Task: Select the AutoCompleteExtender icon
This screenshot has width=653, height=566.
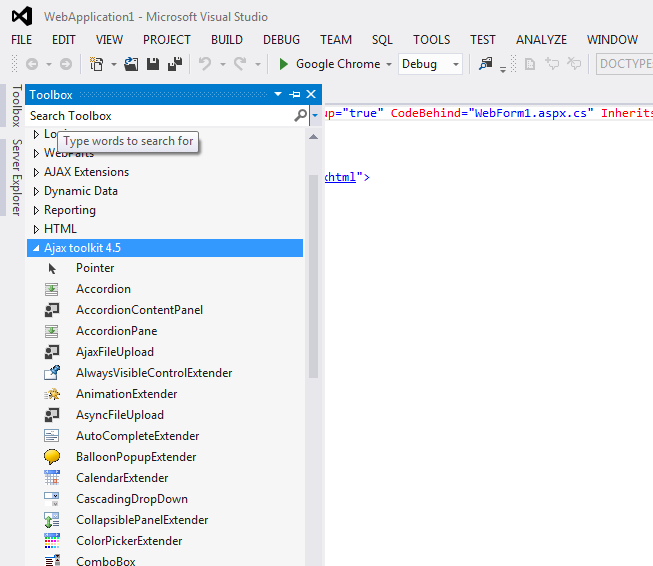Action: [52, 436]
